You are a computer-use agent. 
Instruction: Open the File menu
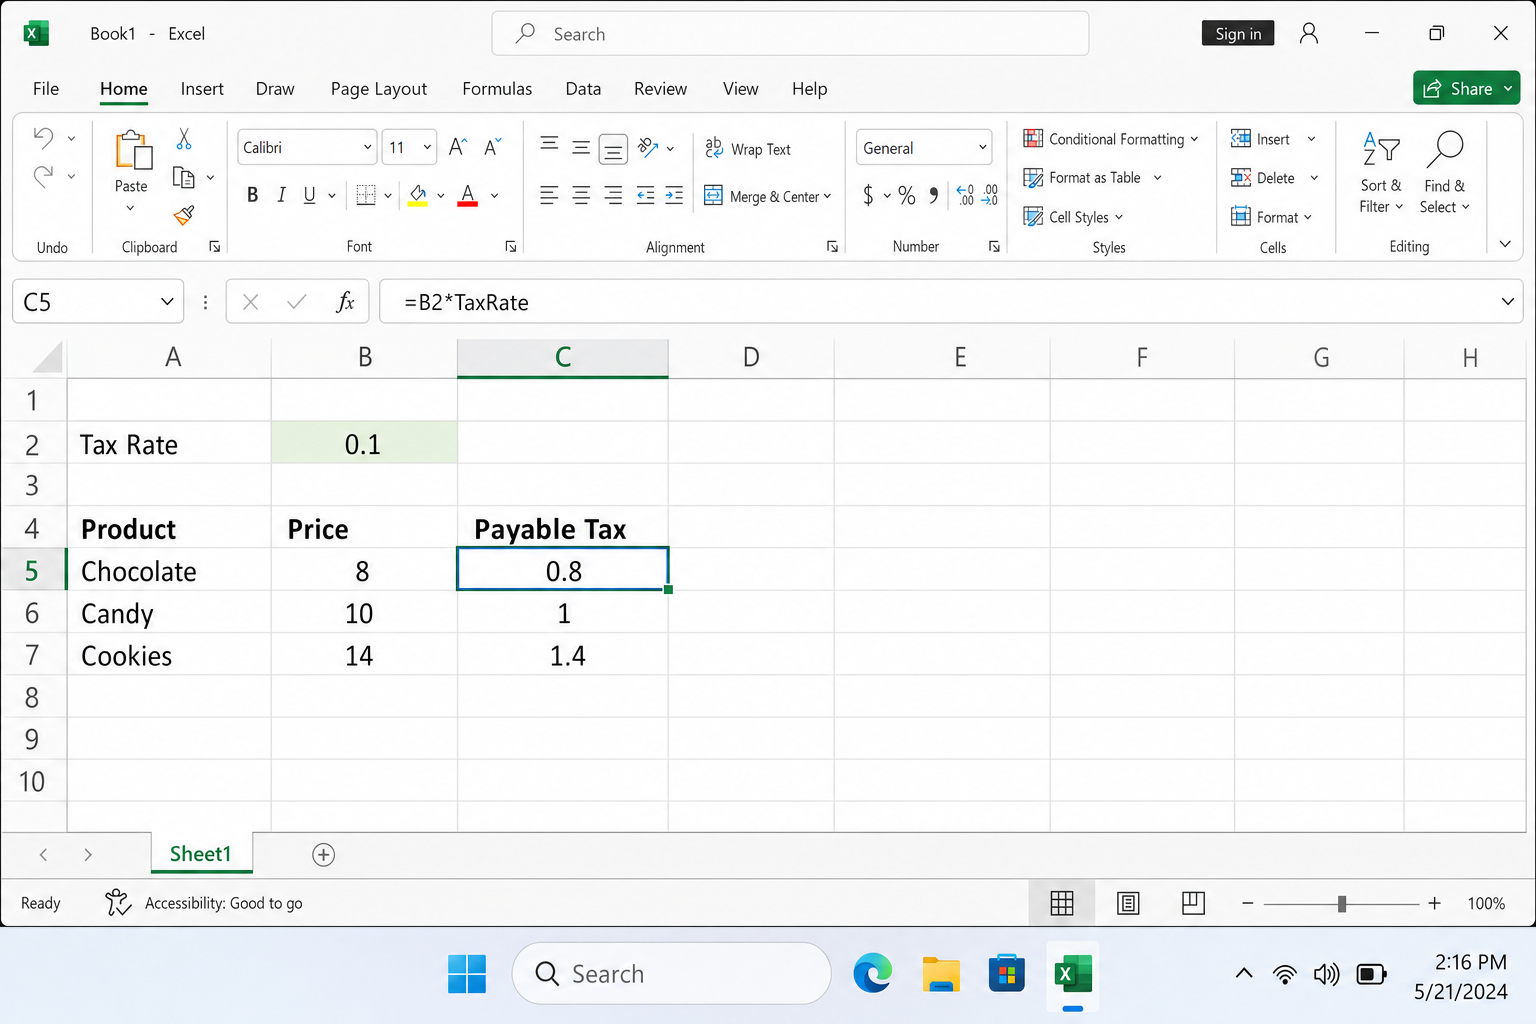point(46,89)
